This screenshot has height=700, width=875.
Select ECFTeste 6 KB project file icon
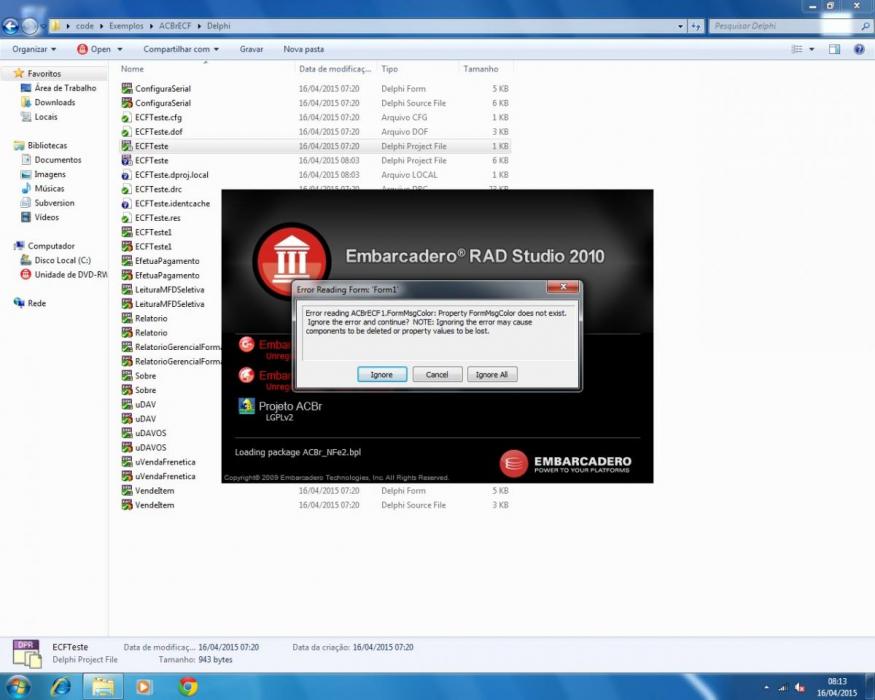coord(127,160)
